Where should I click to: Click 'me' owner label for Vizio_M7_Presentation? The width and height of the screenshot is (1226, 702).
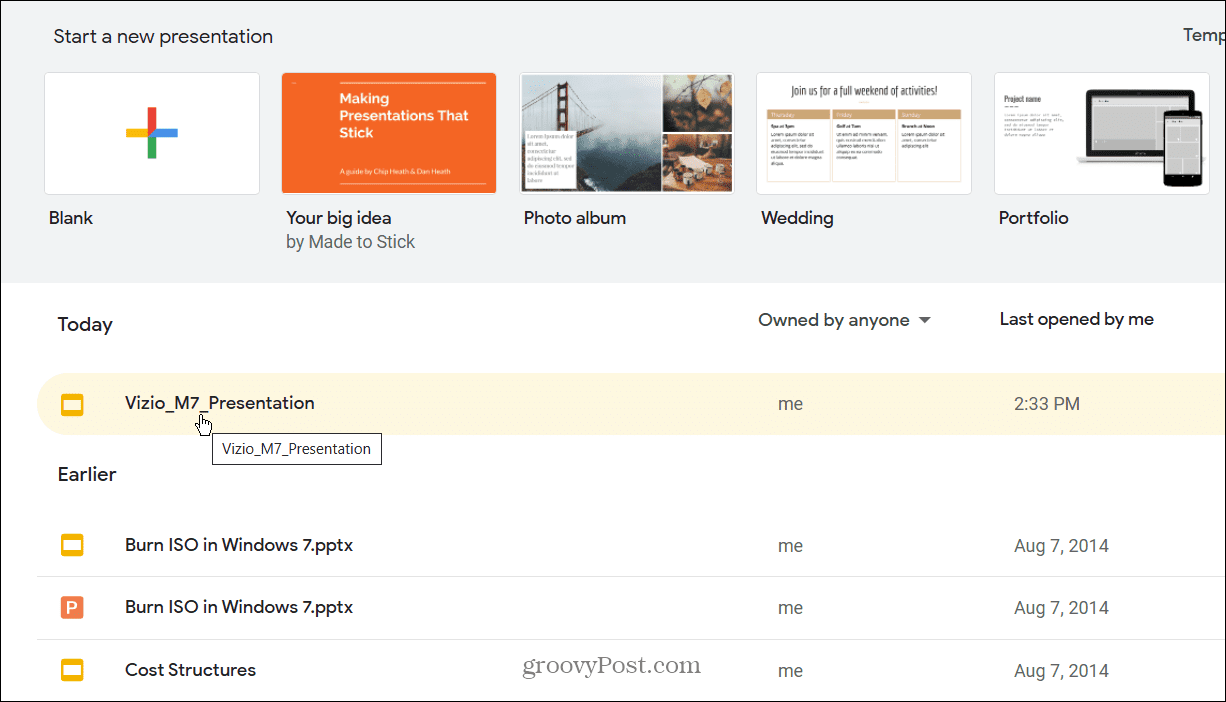click(x=790, y=403)
